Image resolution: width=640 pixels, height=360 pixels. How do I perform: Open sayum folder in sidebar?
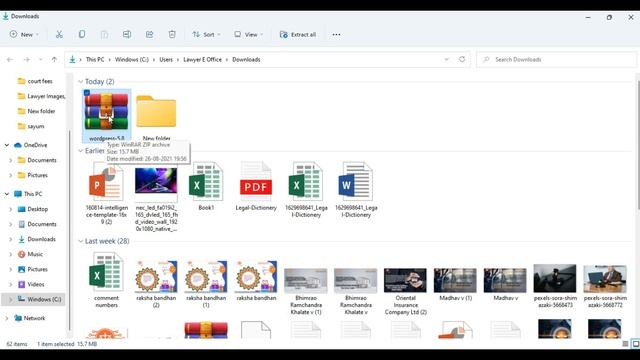coord(31,127)
